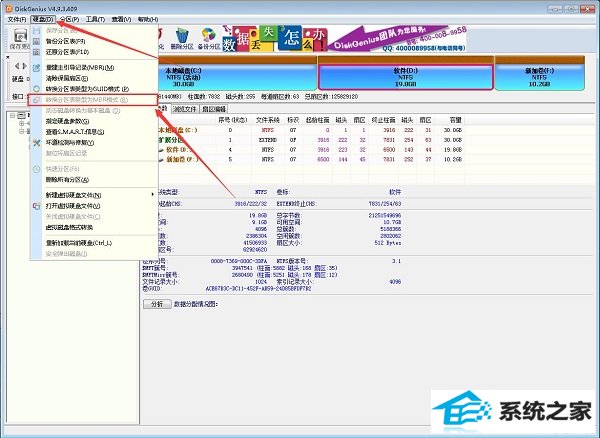Click the 分析 button
This screenshot has width=600, height=438.
tap(157, 304)
